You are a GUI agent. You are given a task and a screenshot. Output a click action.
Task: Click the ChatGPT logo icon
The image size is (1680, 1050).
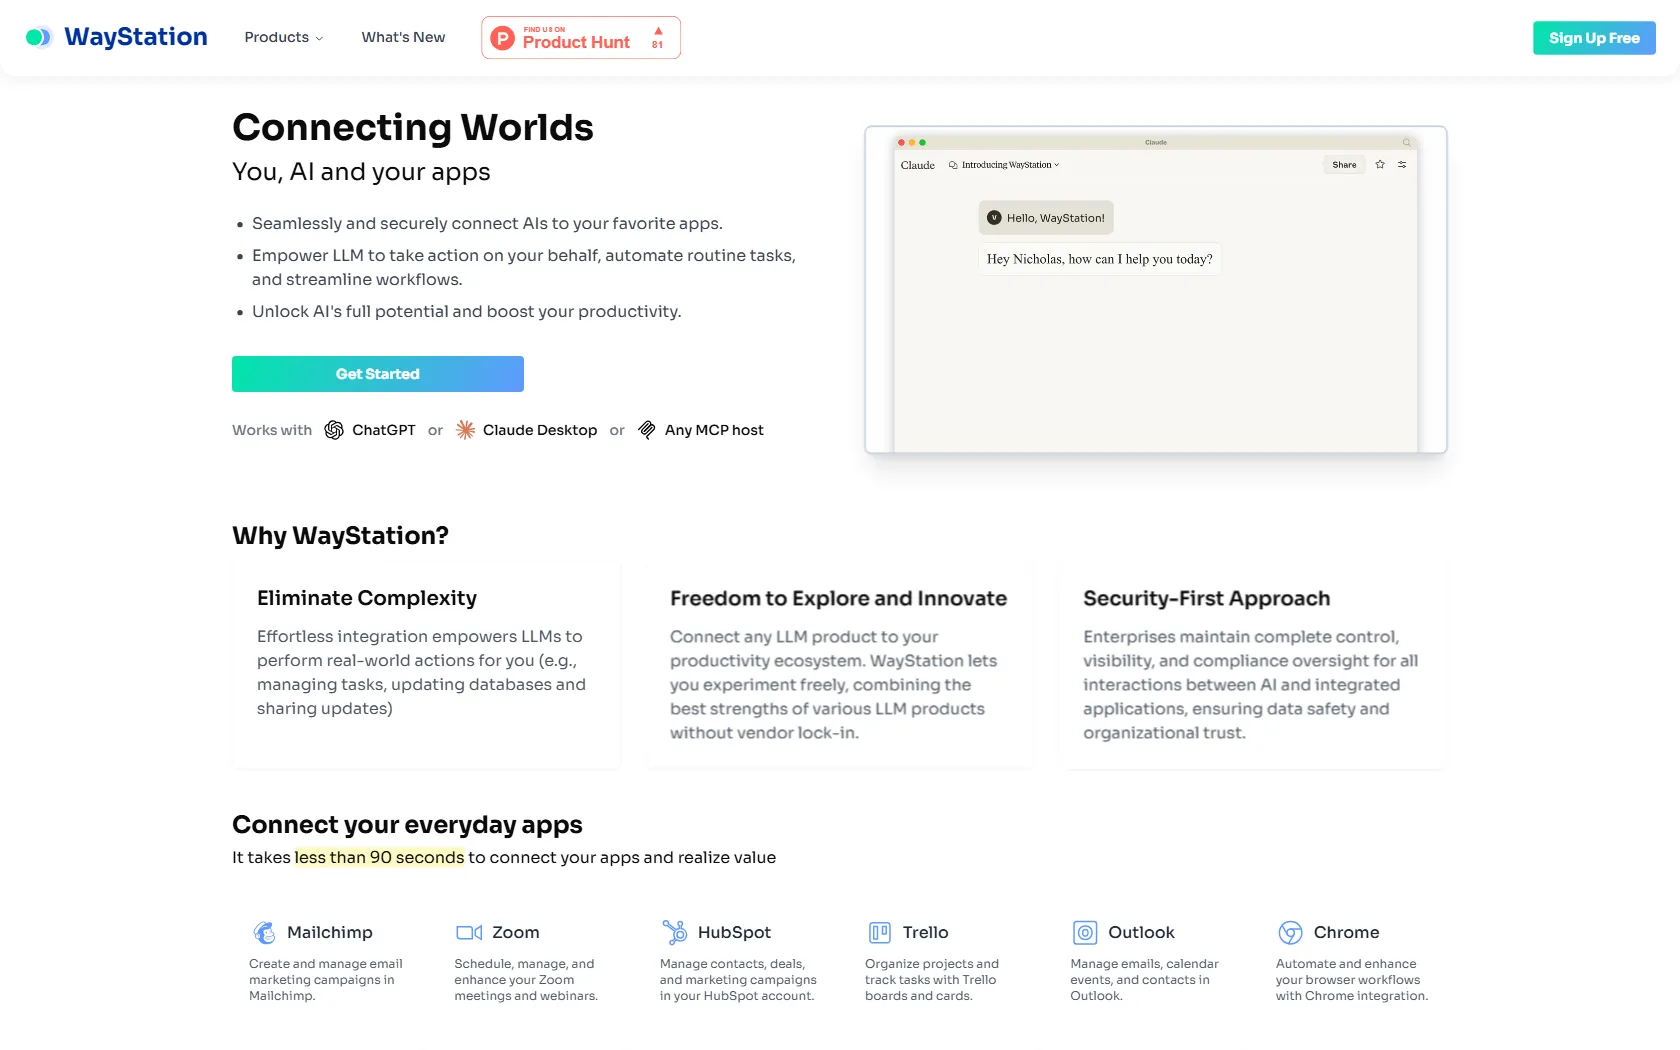click(334, 430)
